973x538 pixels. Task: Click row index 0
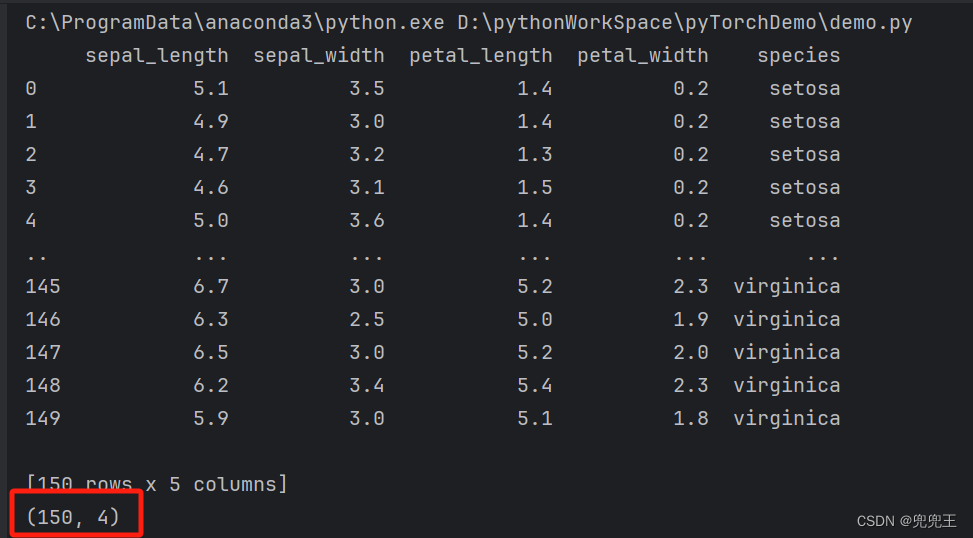coord(31,89)
